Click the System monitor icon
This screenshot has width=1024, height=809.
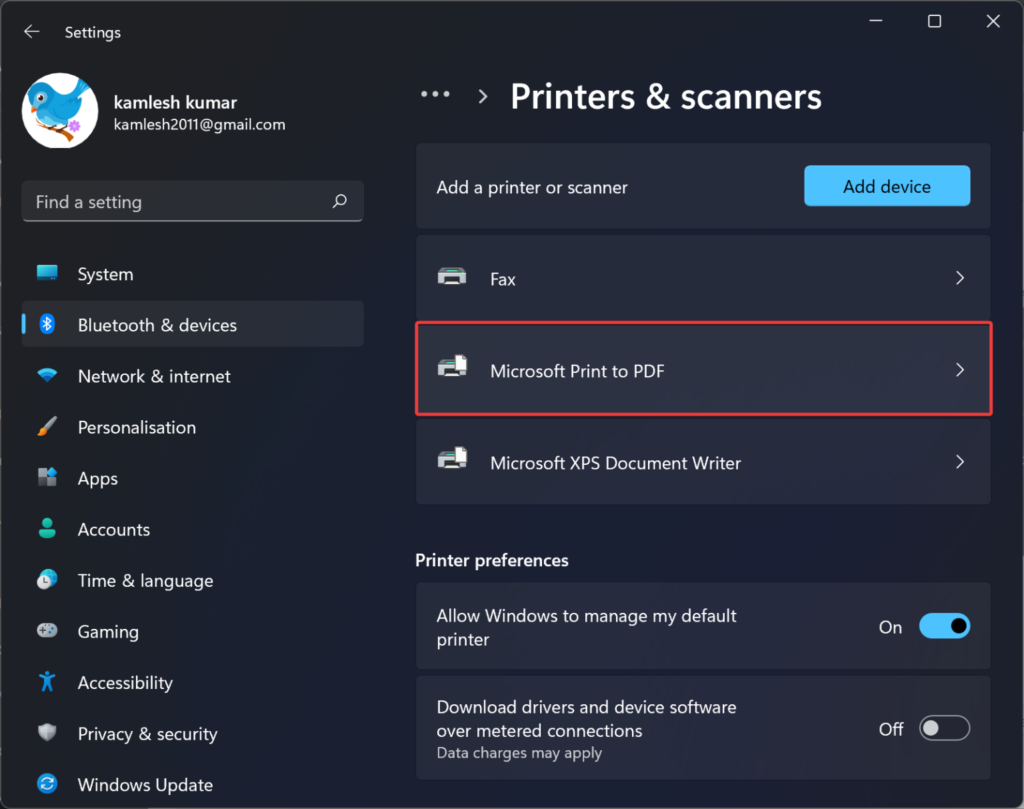(x=47, y=273)
